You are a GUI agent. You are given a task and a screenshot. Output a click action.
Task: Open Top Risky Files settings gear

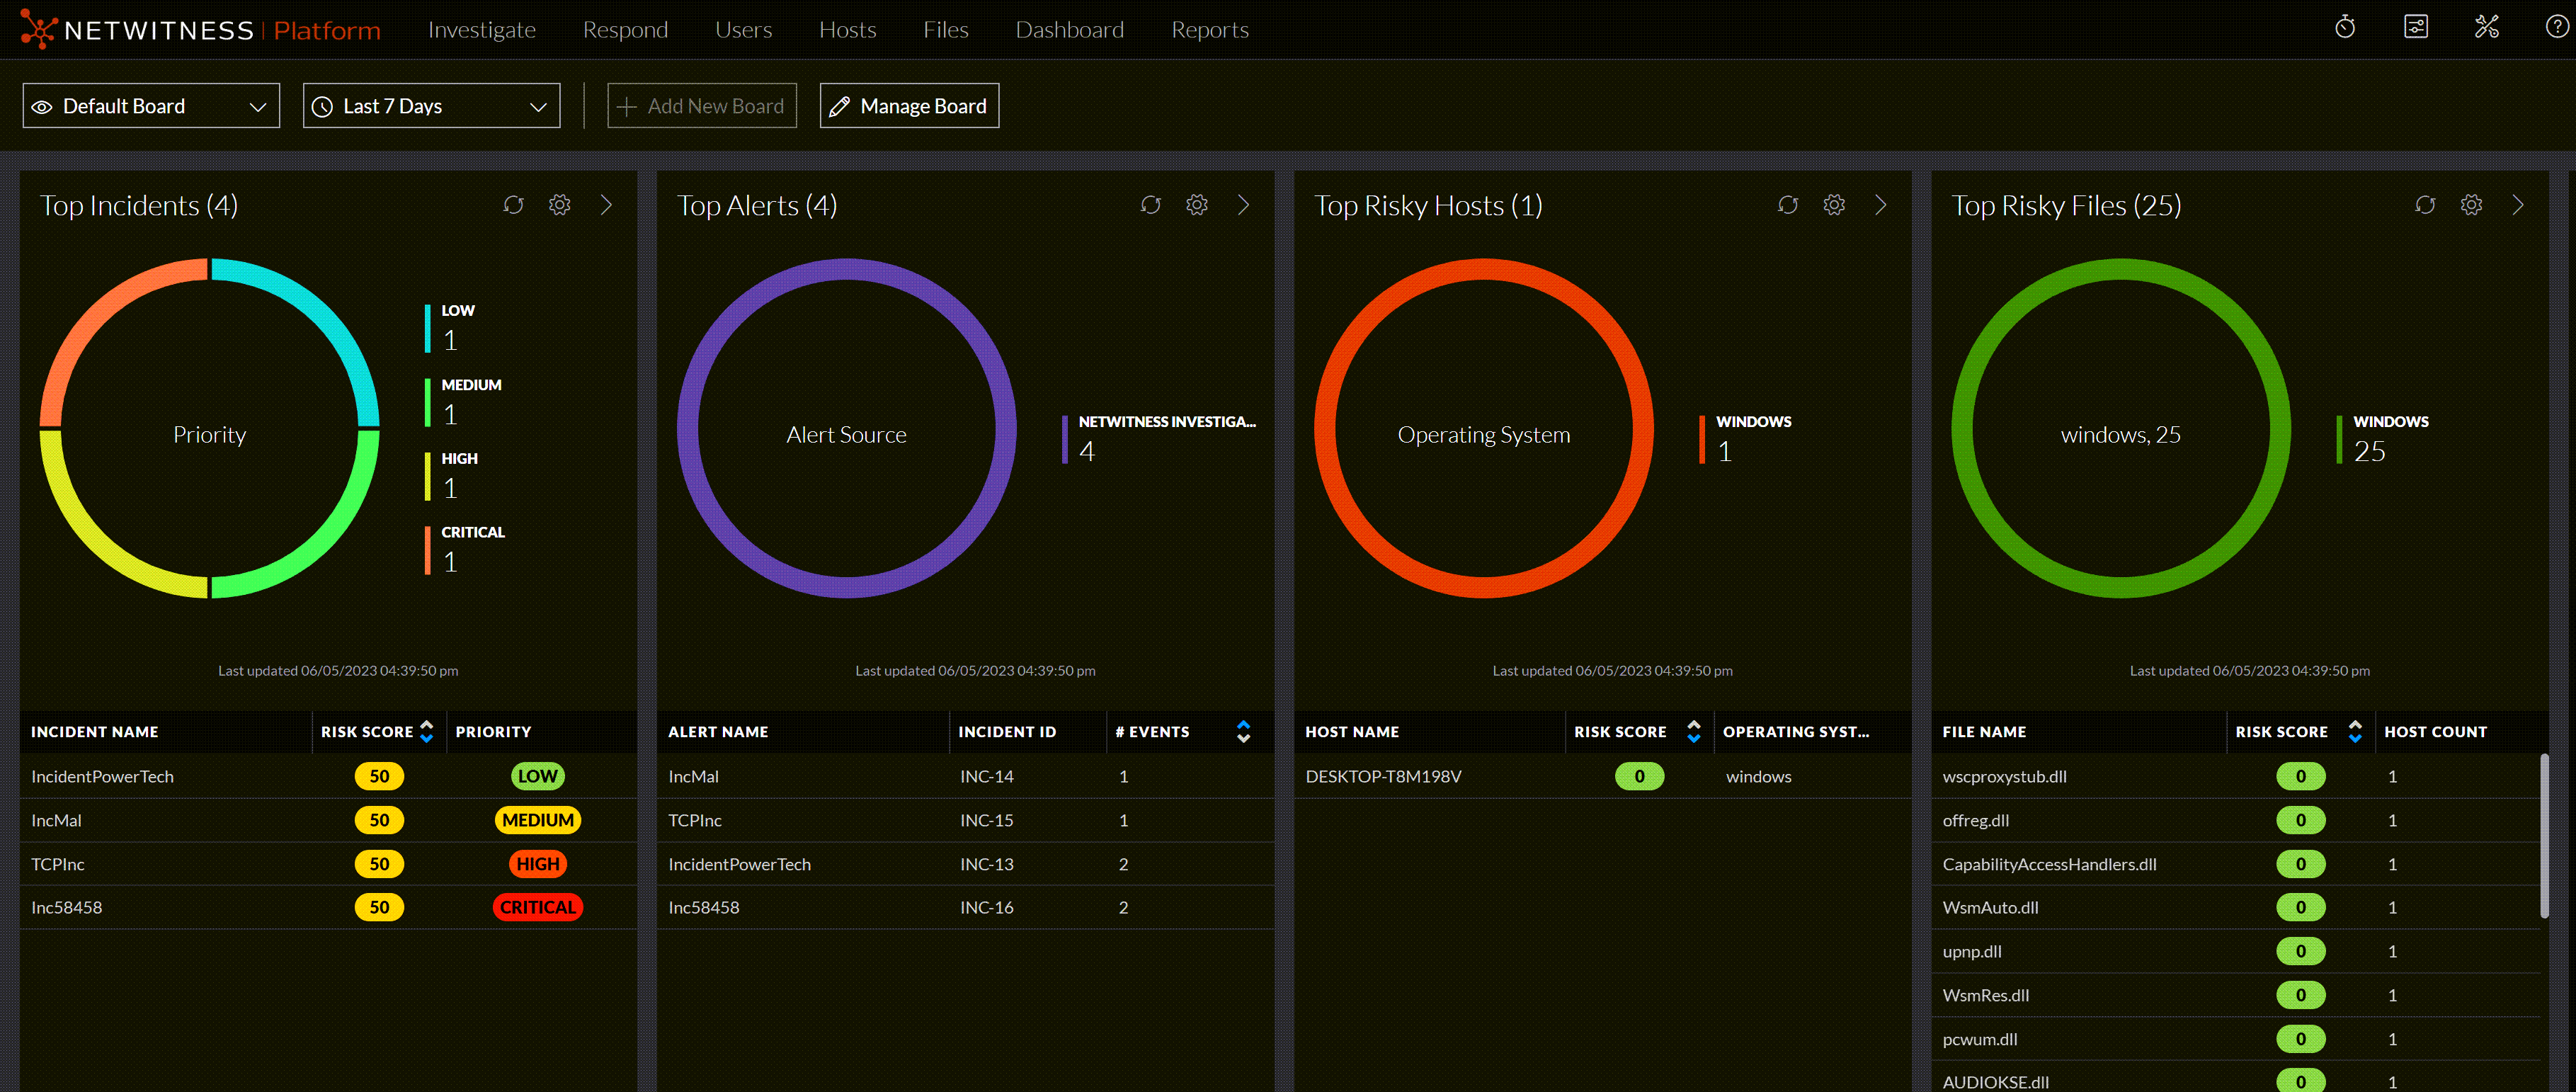[2470, 205]
